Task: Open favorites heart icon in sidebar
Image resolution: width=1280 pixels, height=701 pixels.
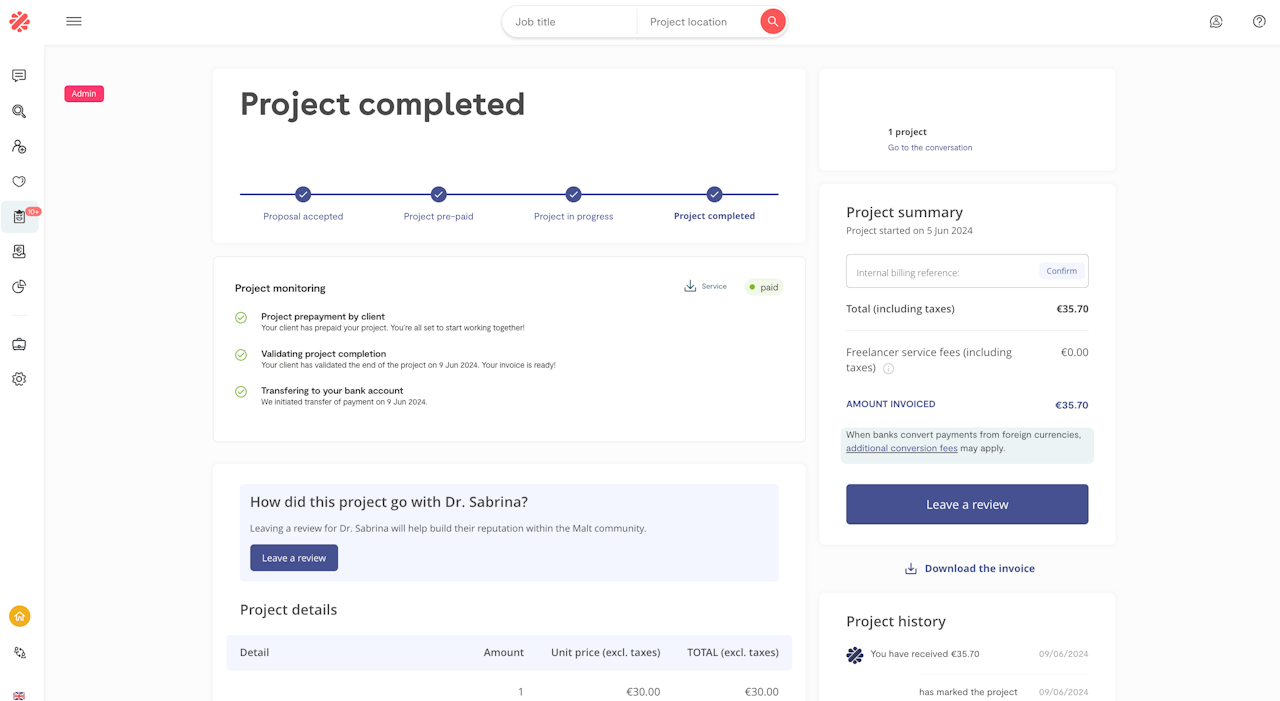Action: pyautogui.click(x=19, y=182)
